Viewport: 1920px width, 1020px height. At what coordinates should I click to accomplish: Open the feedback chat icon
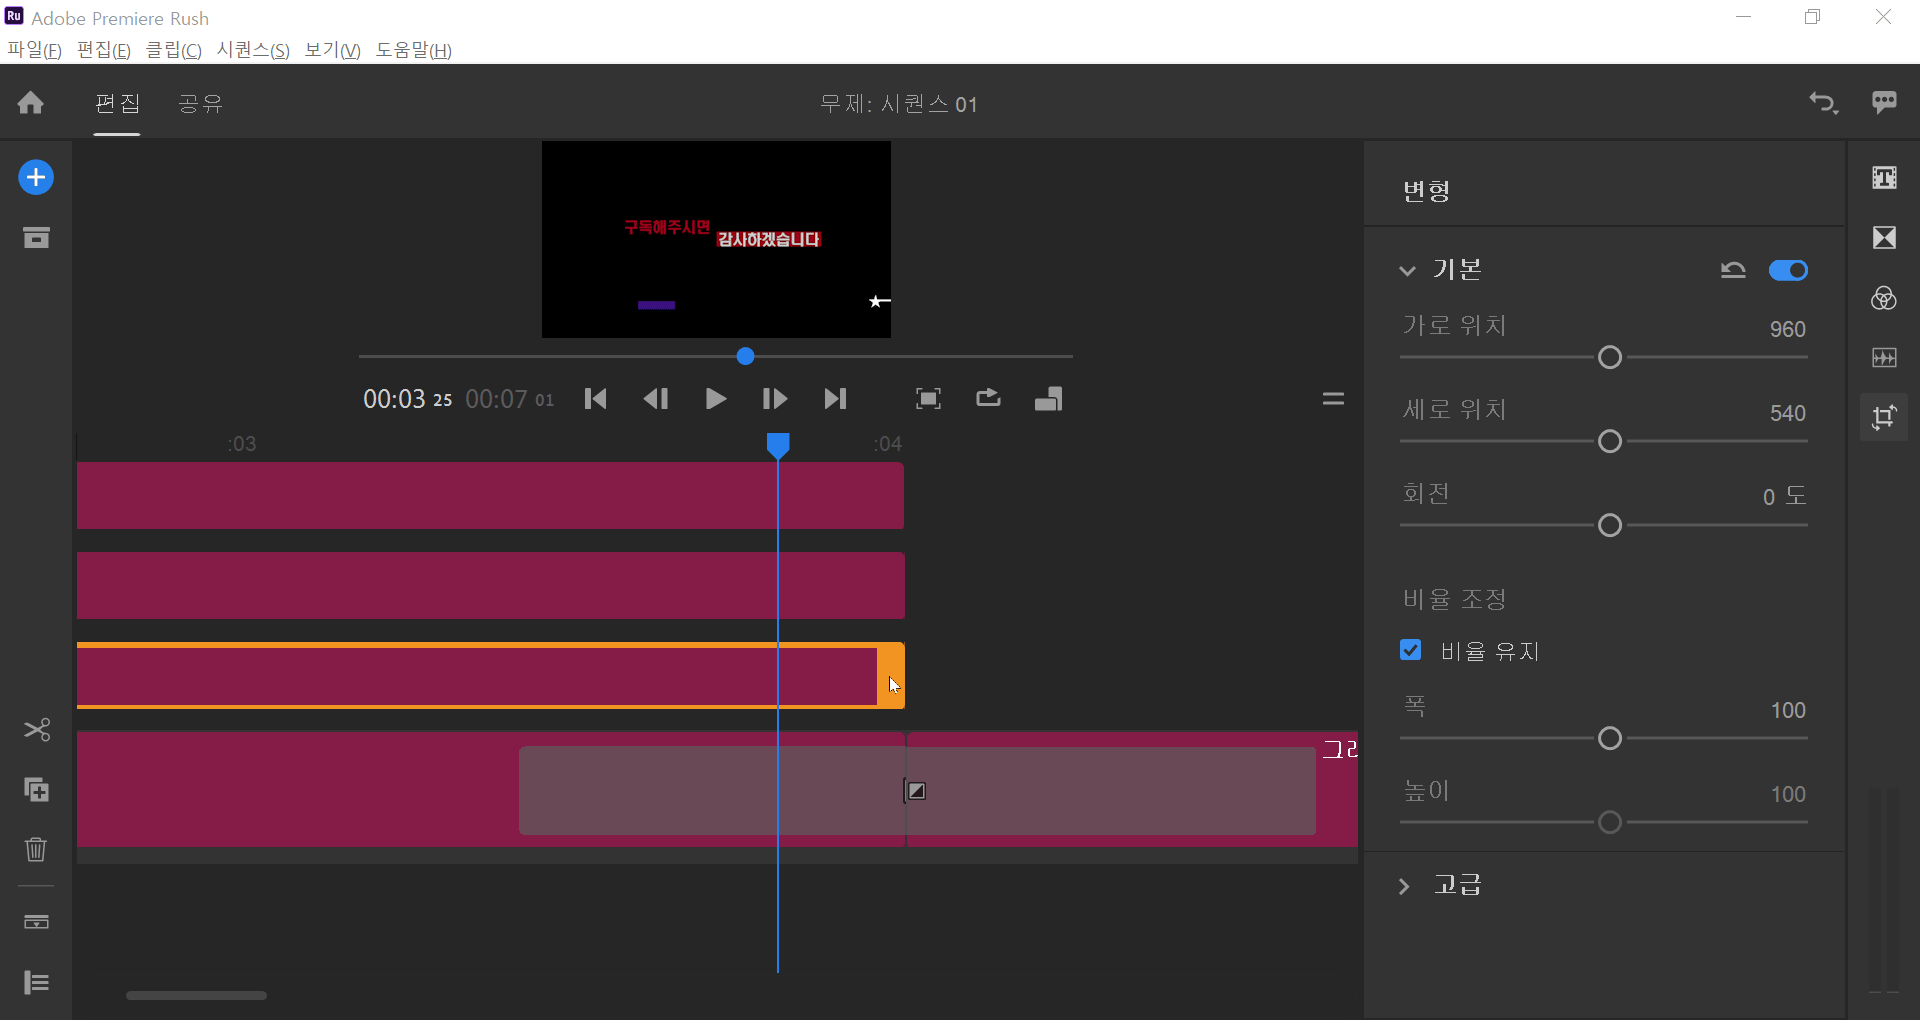[1885, 103]
